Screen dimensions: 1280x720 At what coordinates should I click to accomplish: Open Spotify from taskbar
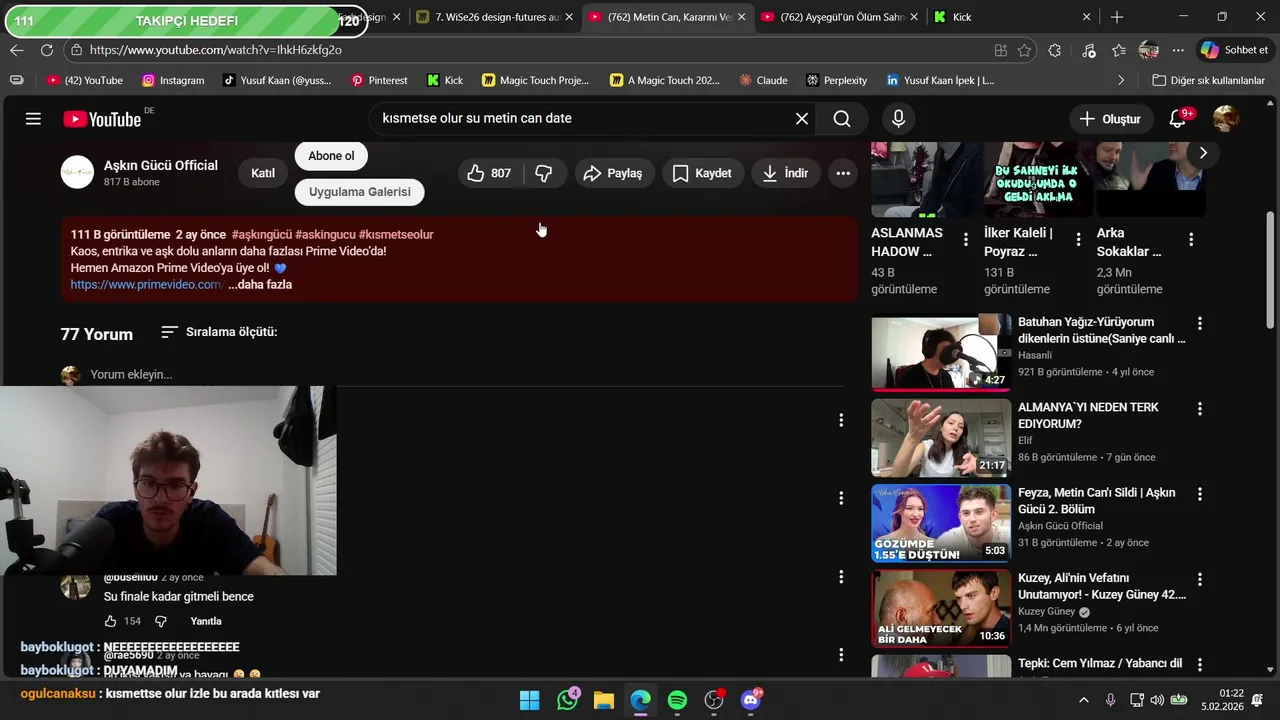[x=677, y=700]
